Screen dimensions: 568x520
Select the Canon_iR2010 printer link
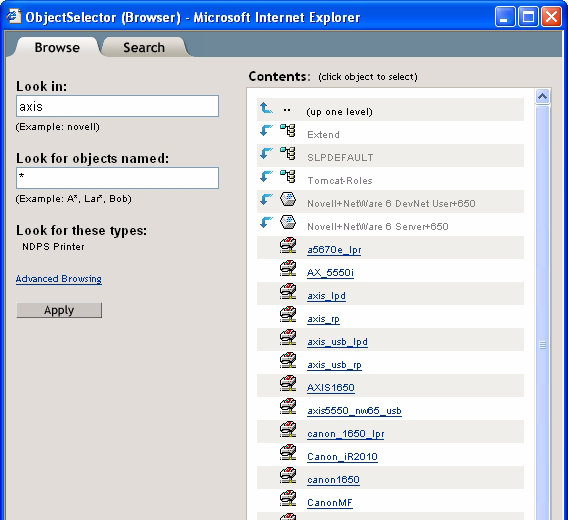[342, 457]
